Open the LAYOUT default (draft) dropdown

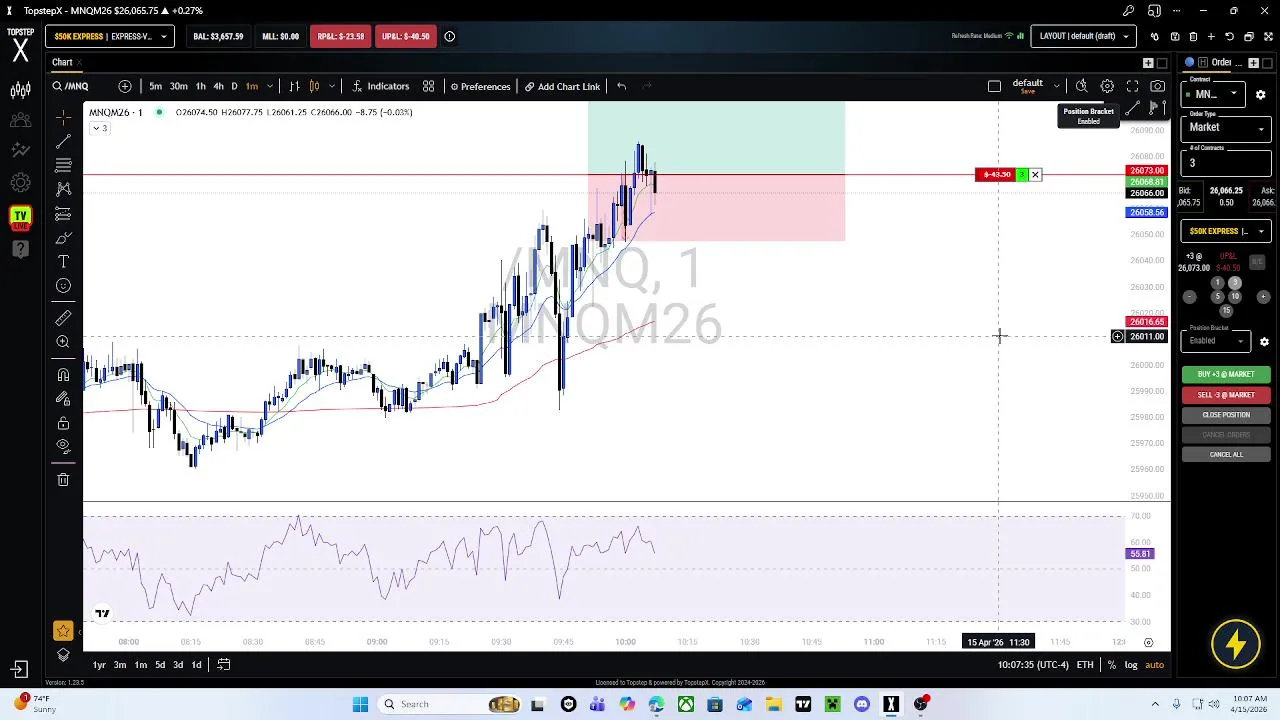pyautogui.click(x=1083, y=36)
